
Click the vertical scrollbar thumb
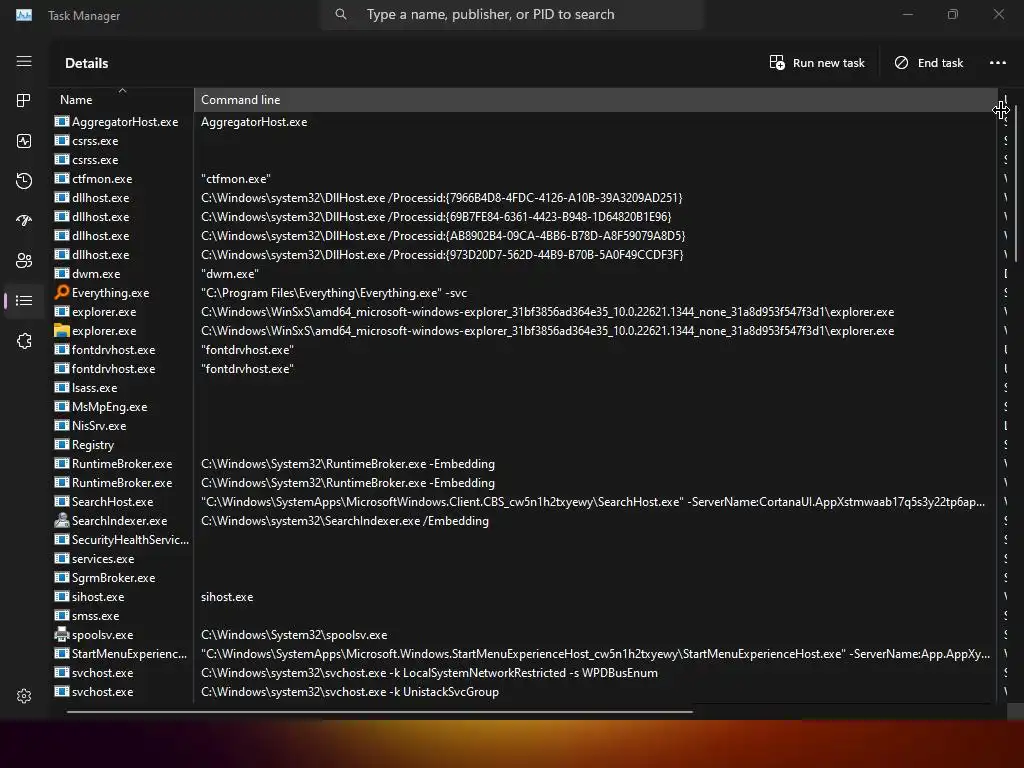[1016, 182]
